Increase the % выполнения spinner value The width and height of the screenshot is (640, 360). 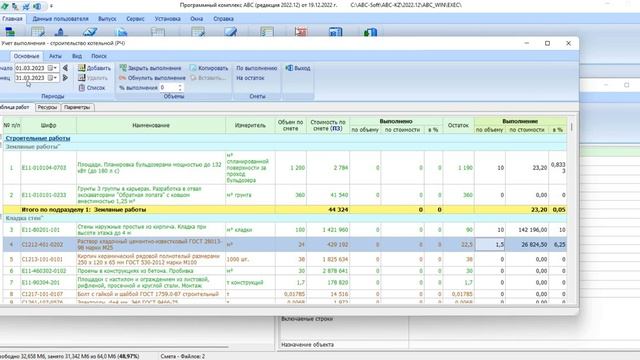pyautogui.click(x=180, y=86)
